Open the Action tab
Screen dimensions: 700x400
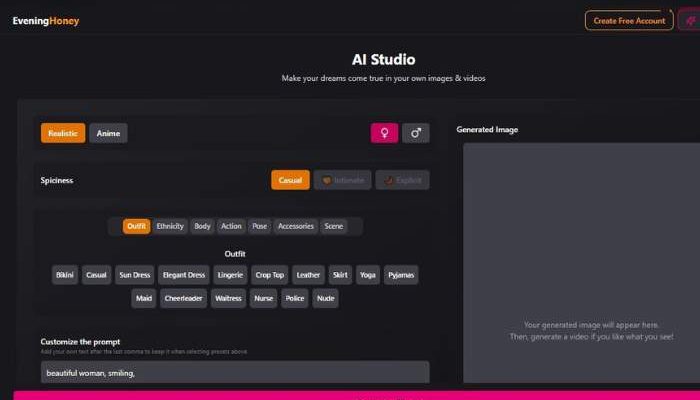231,226
